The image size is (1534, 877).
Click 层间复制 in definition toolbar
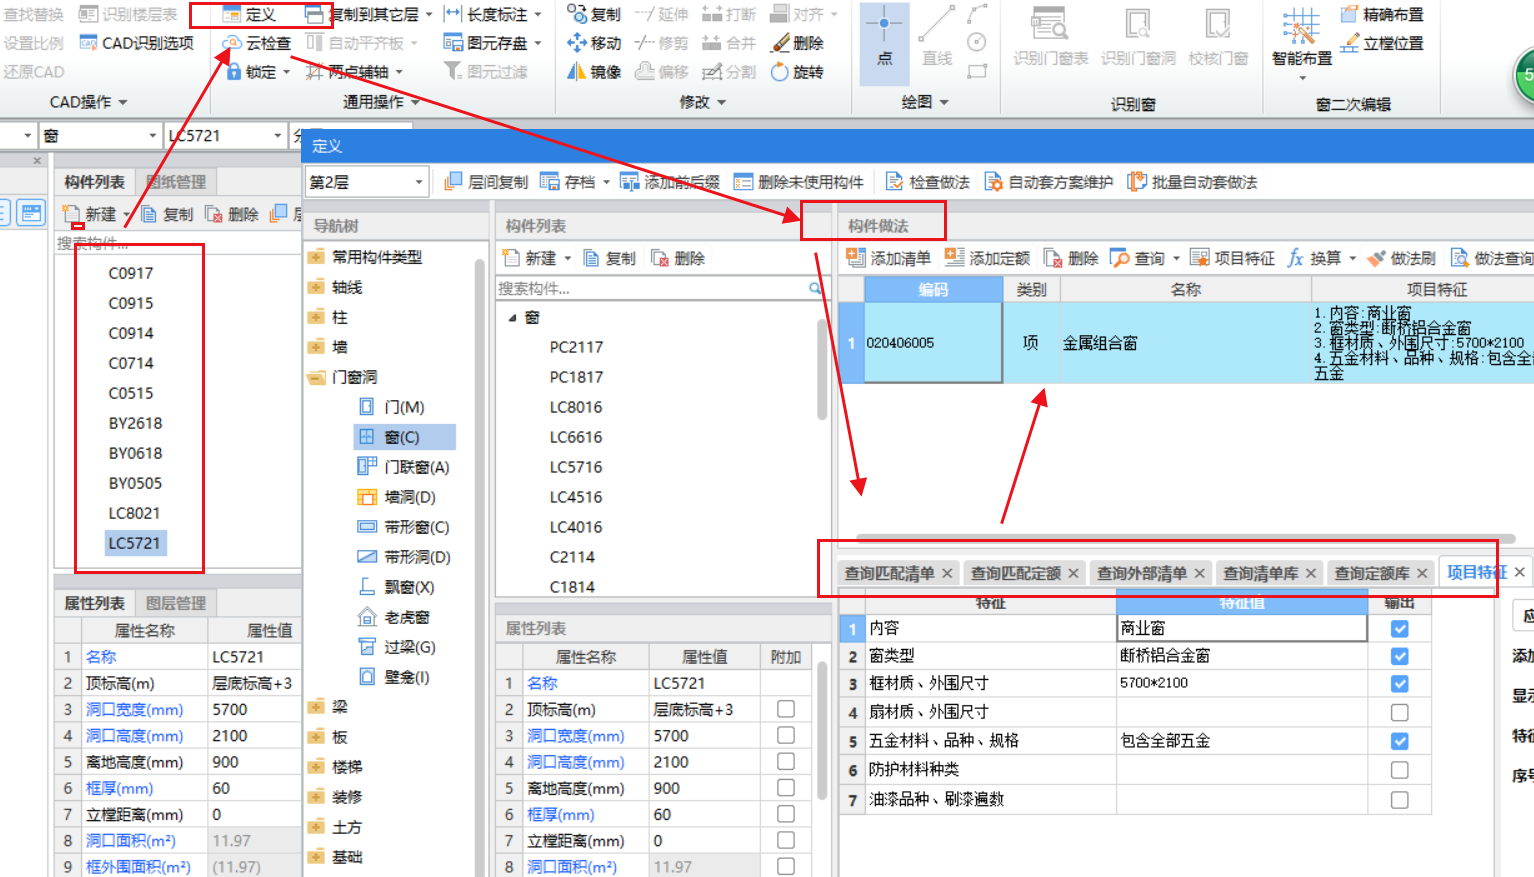[x=486, y=182]
